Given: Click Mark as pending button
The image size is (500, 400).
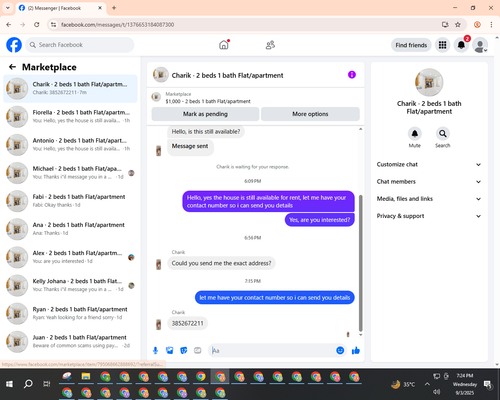Looking at the screenshot, I should click(x=205, y=114).
